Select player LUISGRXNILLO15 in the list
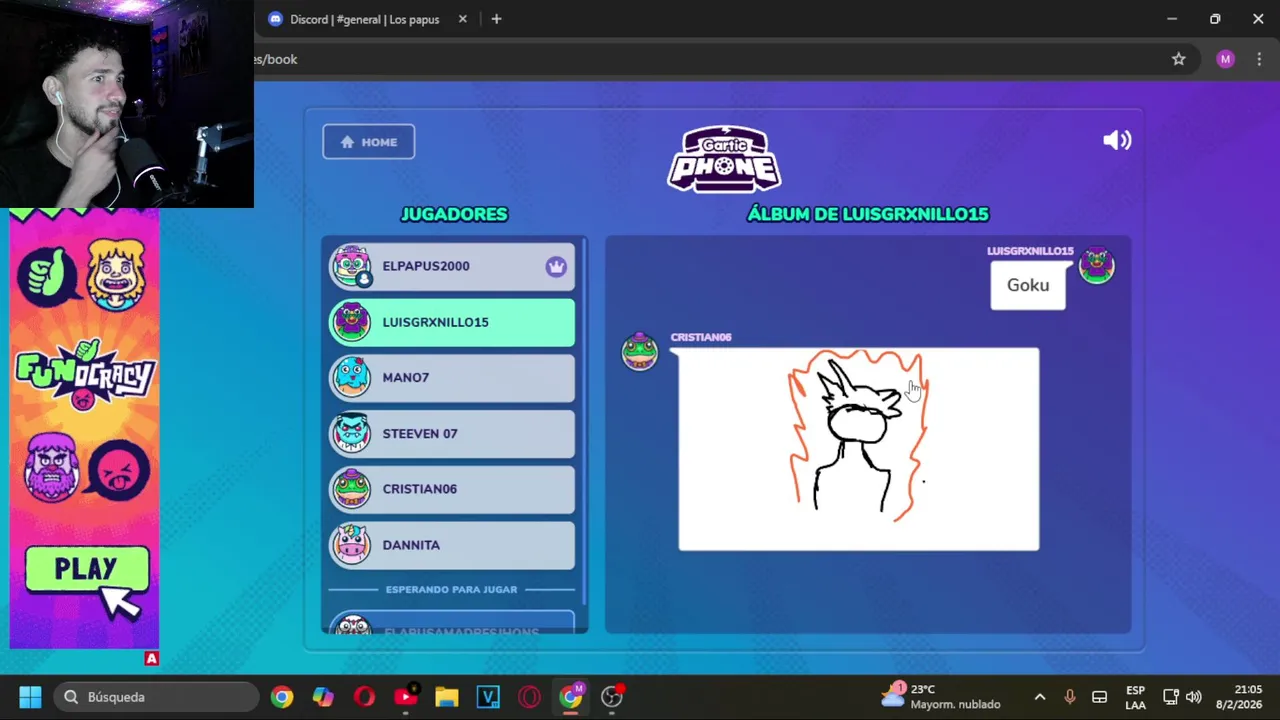Screen dimensions: 1280x720 coord(453,322)
